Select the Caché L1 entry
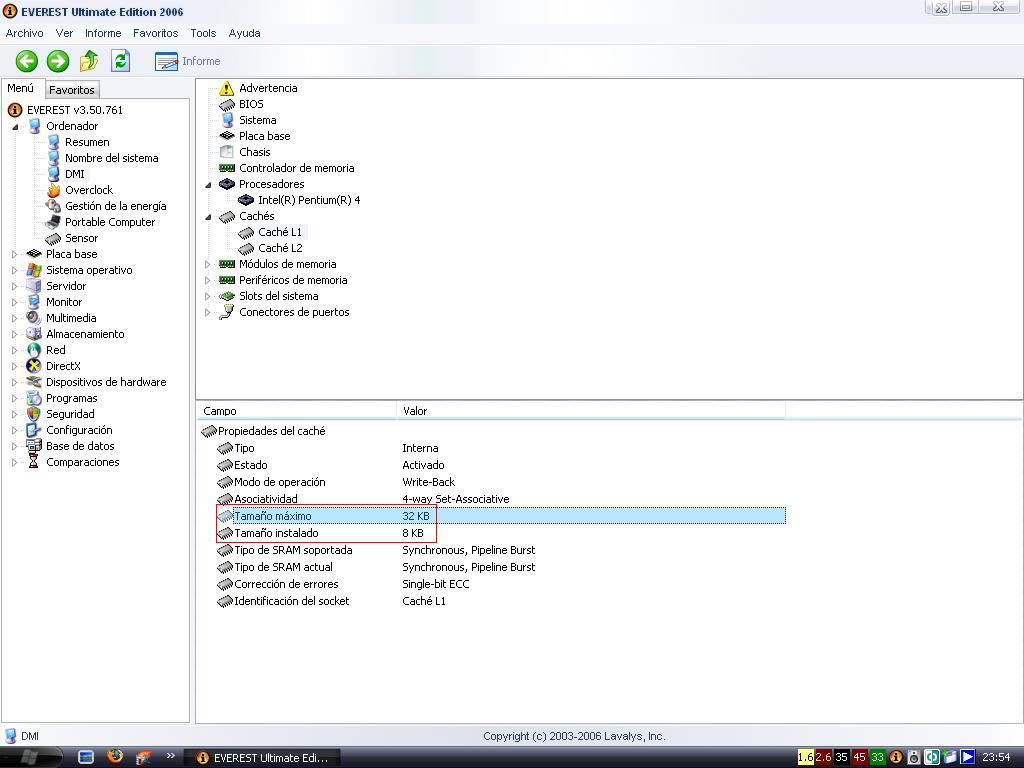The width and height of the screenshot is (1024, 768). pyautogui.click(x=280, y=232)
